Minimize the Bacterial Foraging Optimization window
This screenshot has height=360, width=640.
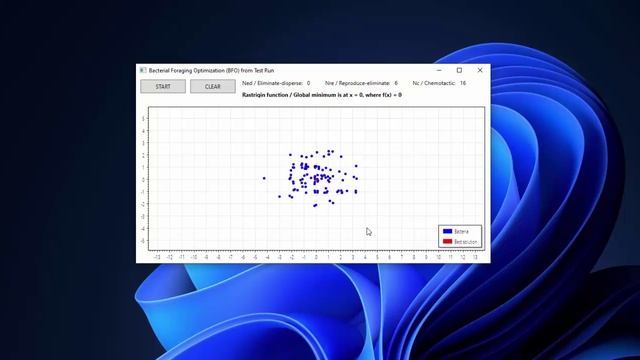click(x=439, y=70)
